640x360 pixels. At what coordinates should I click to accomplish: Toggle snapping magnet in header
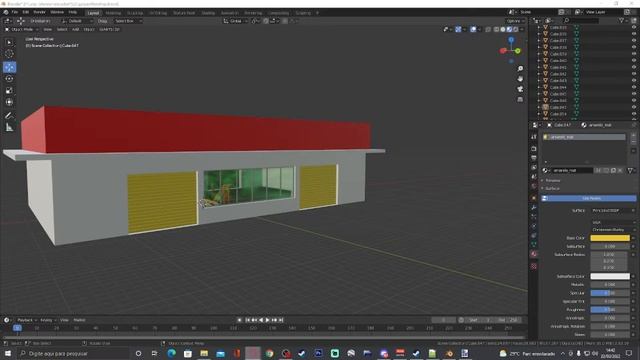coord(266,21)
